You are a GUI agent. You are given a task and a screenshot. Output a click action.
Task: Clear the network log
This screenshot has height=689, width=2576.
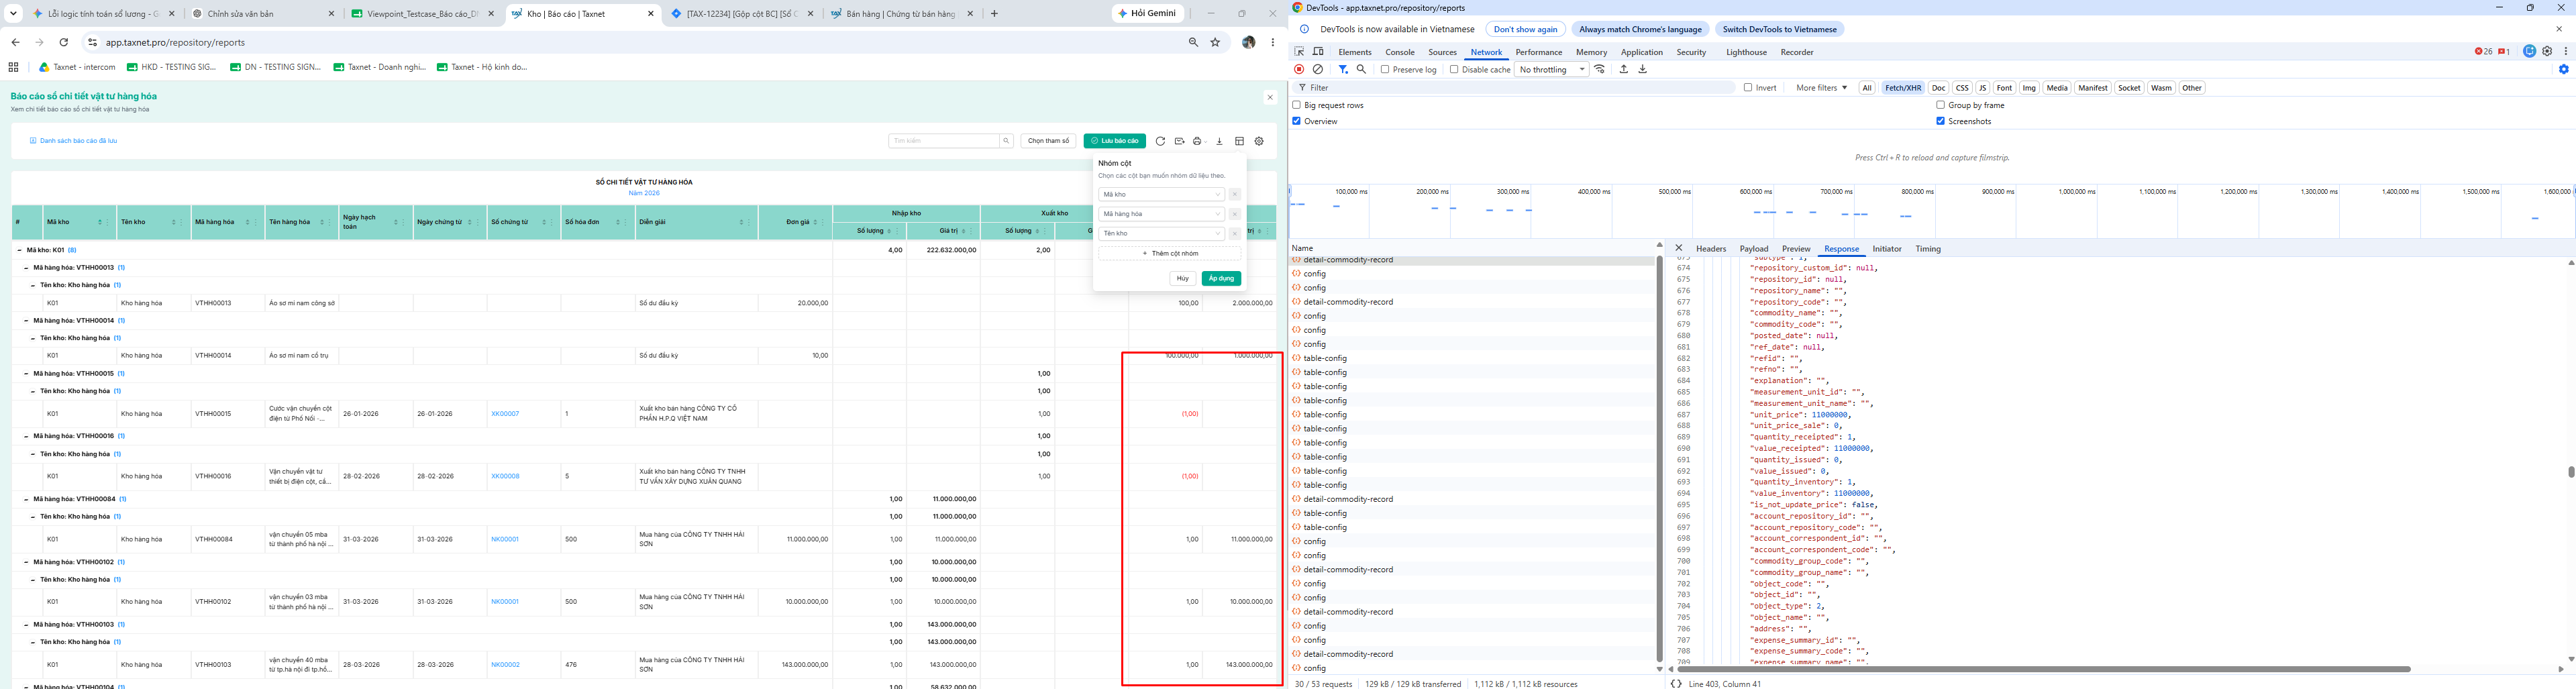coord(1318,69)
